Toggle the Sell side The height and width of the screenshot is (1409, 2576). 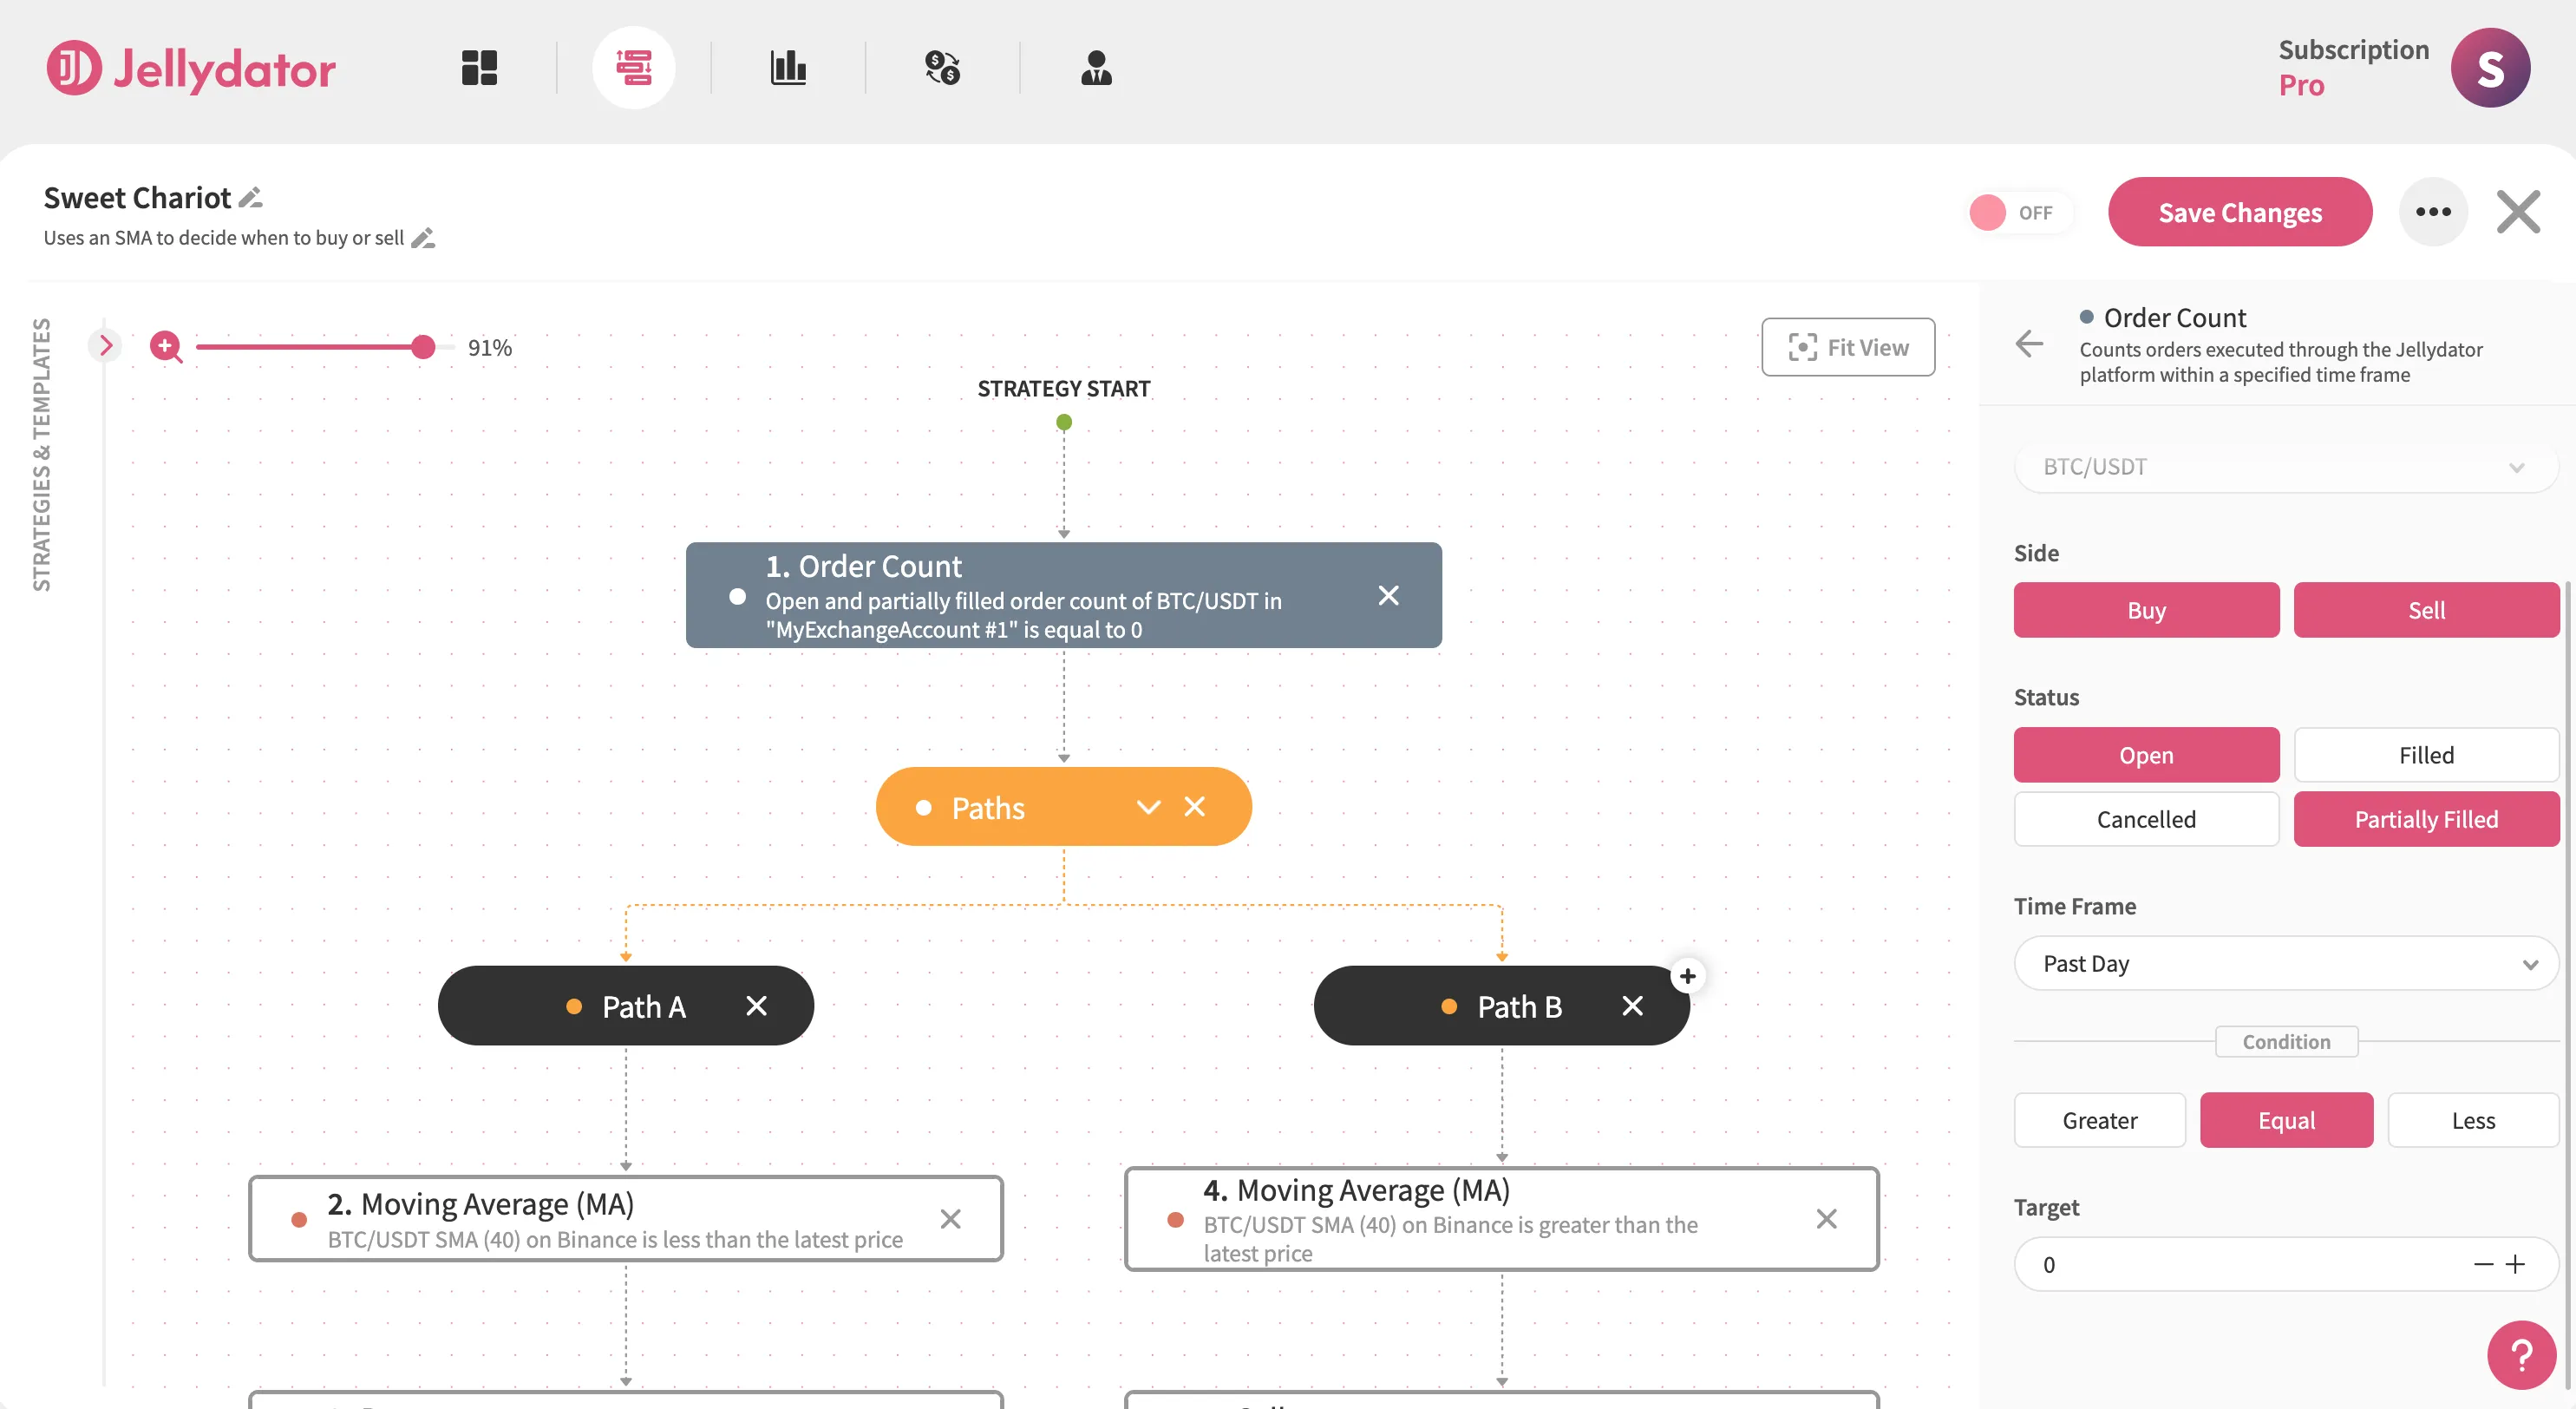(2425, 610)
